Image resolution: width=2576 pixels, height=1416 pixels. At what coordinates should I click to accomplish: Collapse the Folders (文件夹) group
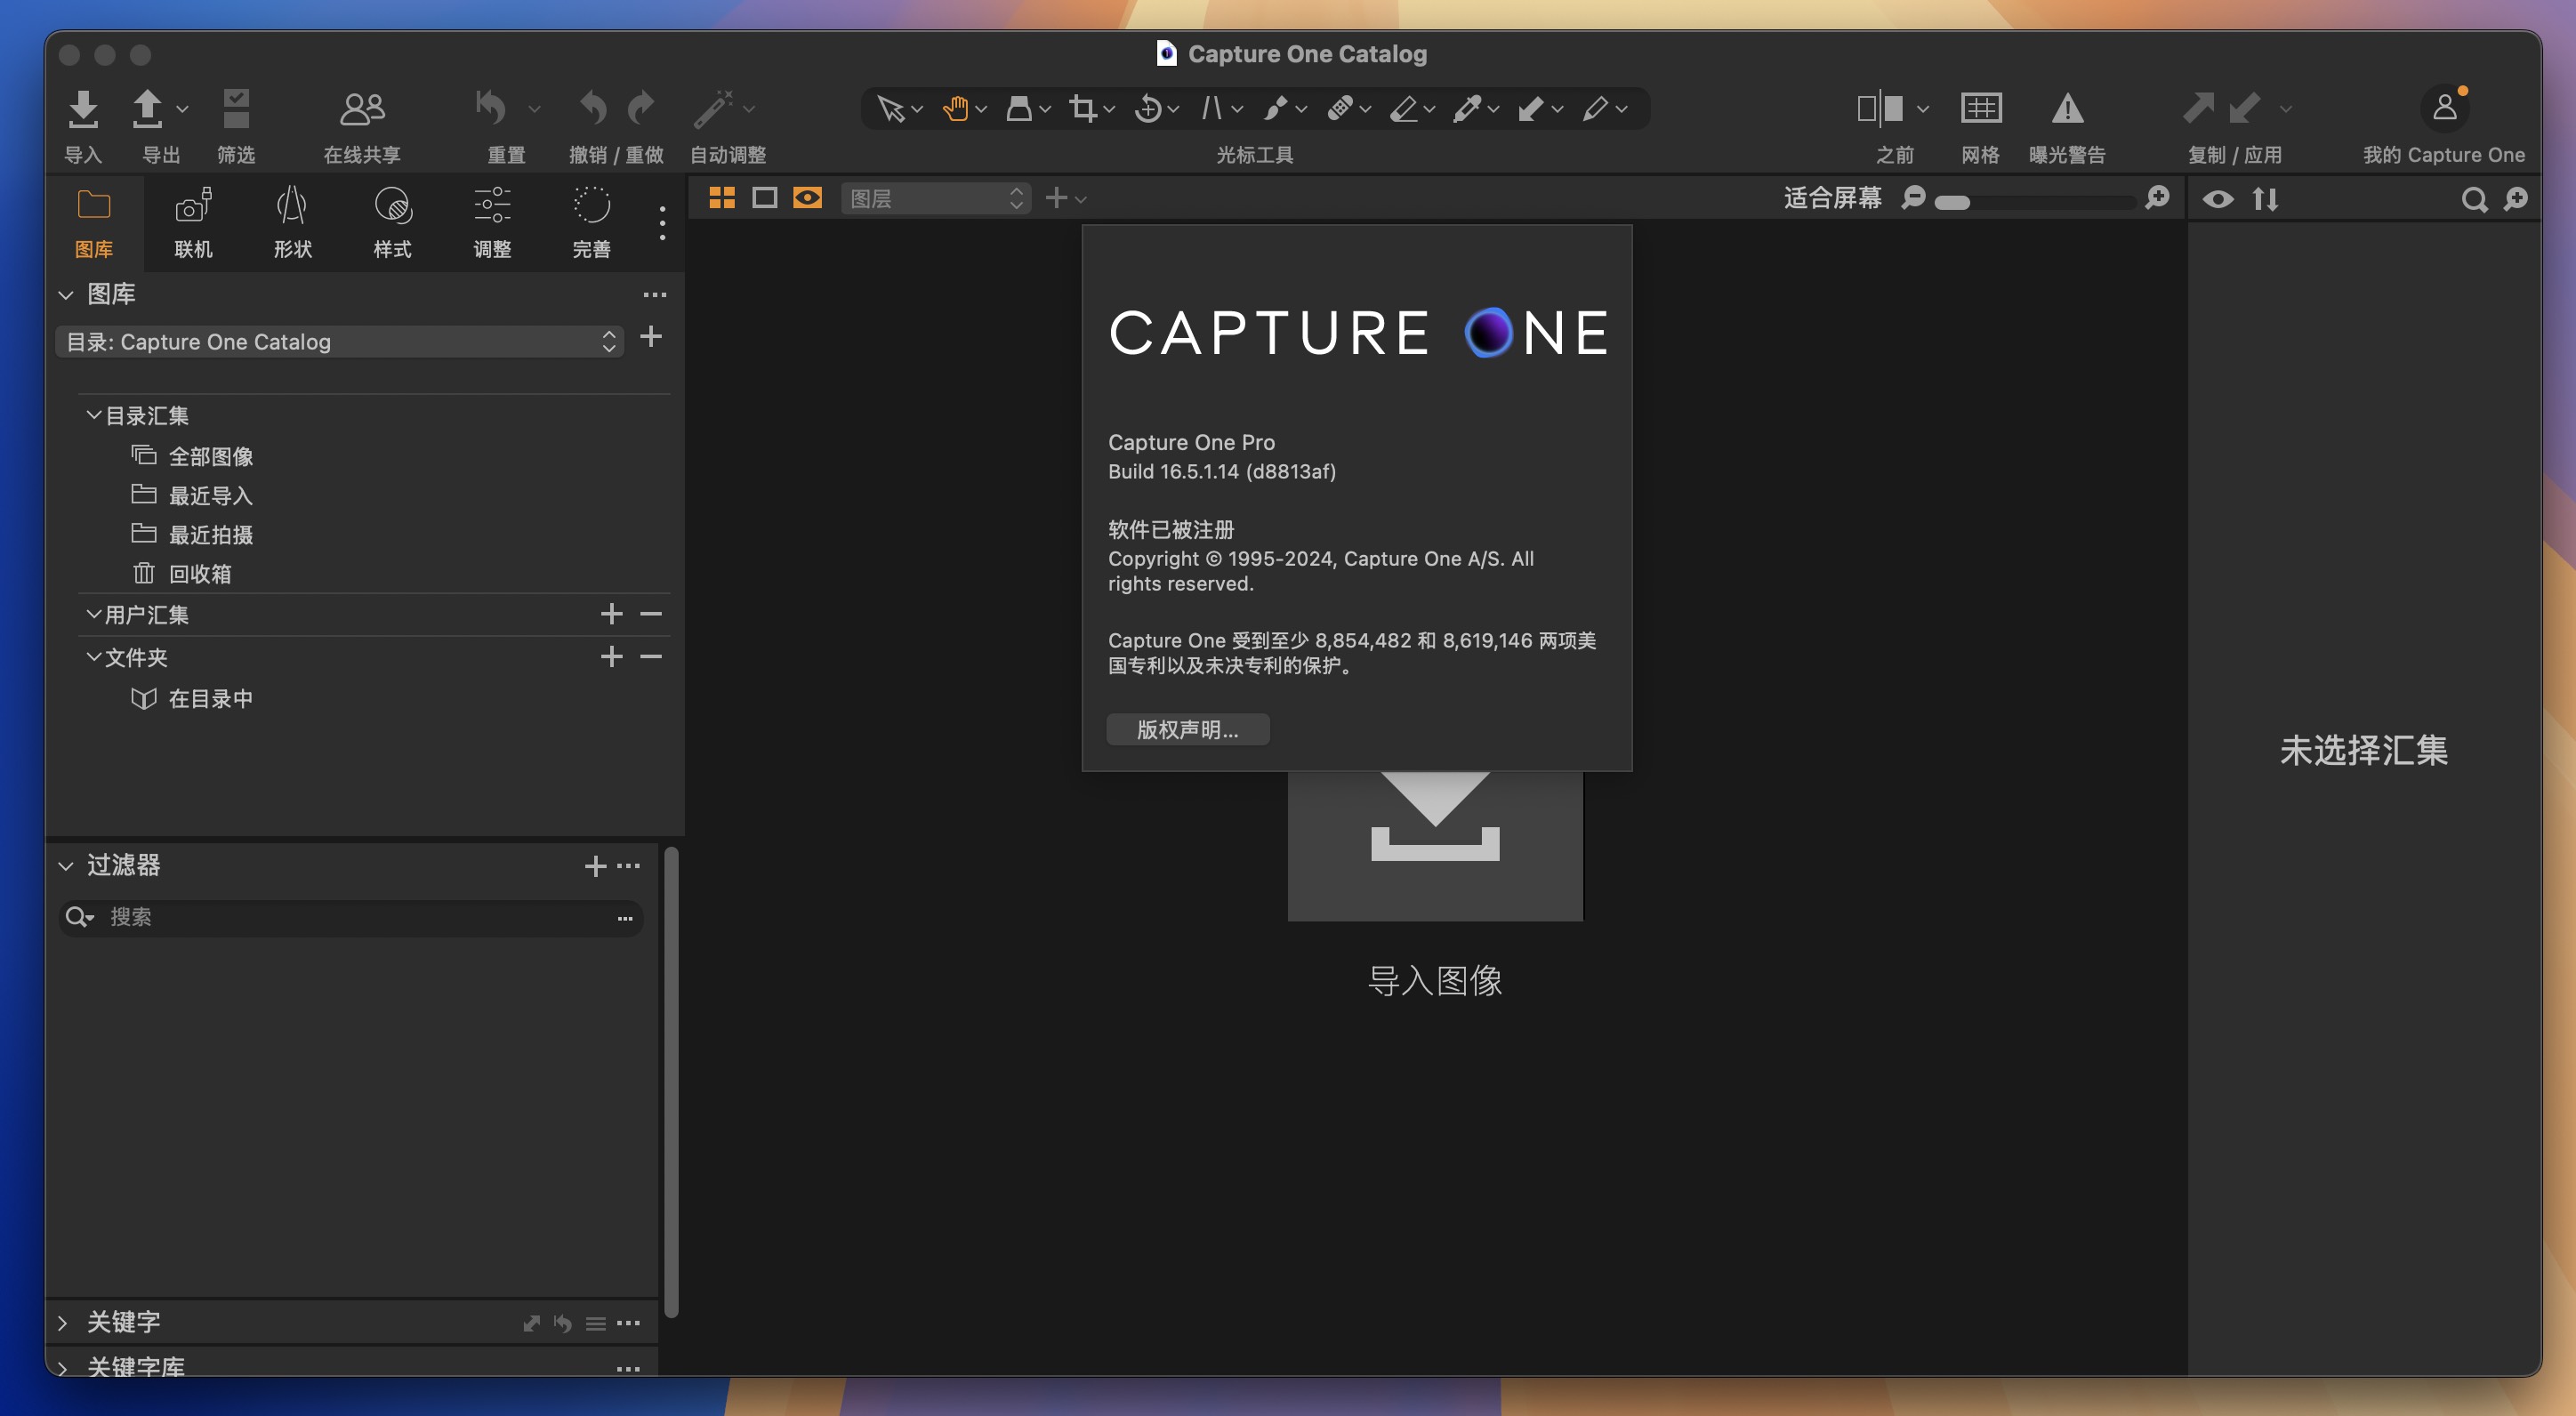click(x=93, y=656)
